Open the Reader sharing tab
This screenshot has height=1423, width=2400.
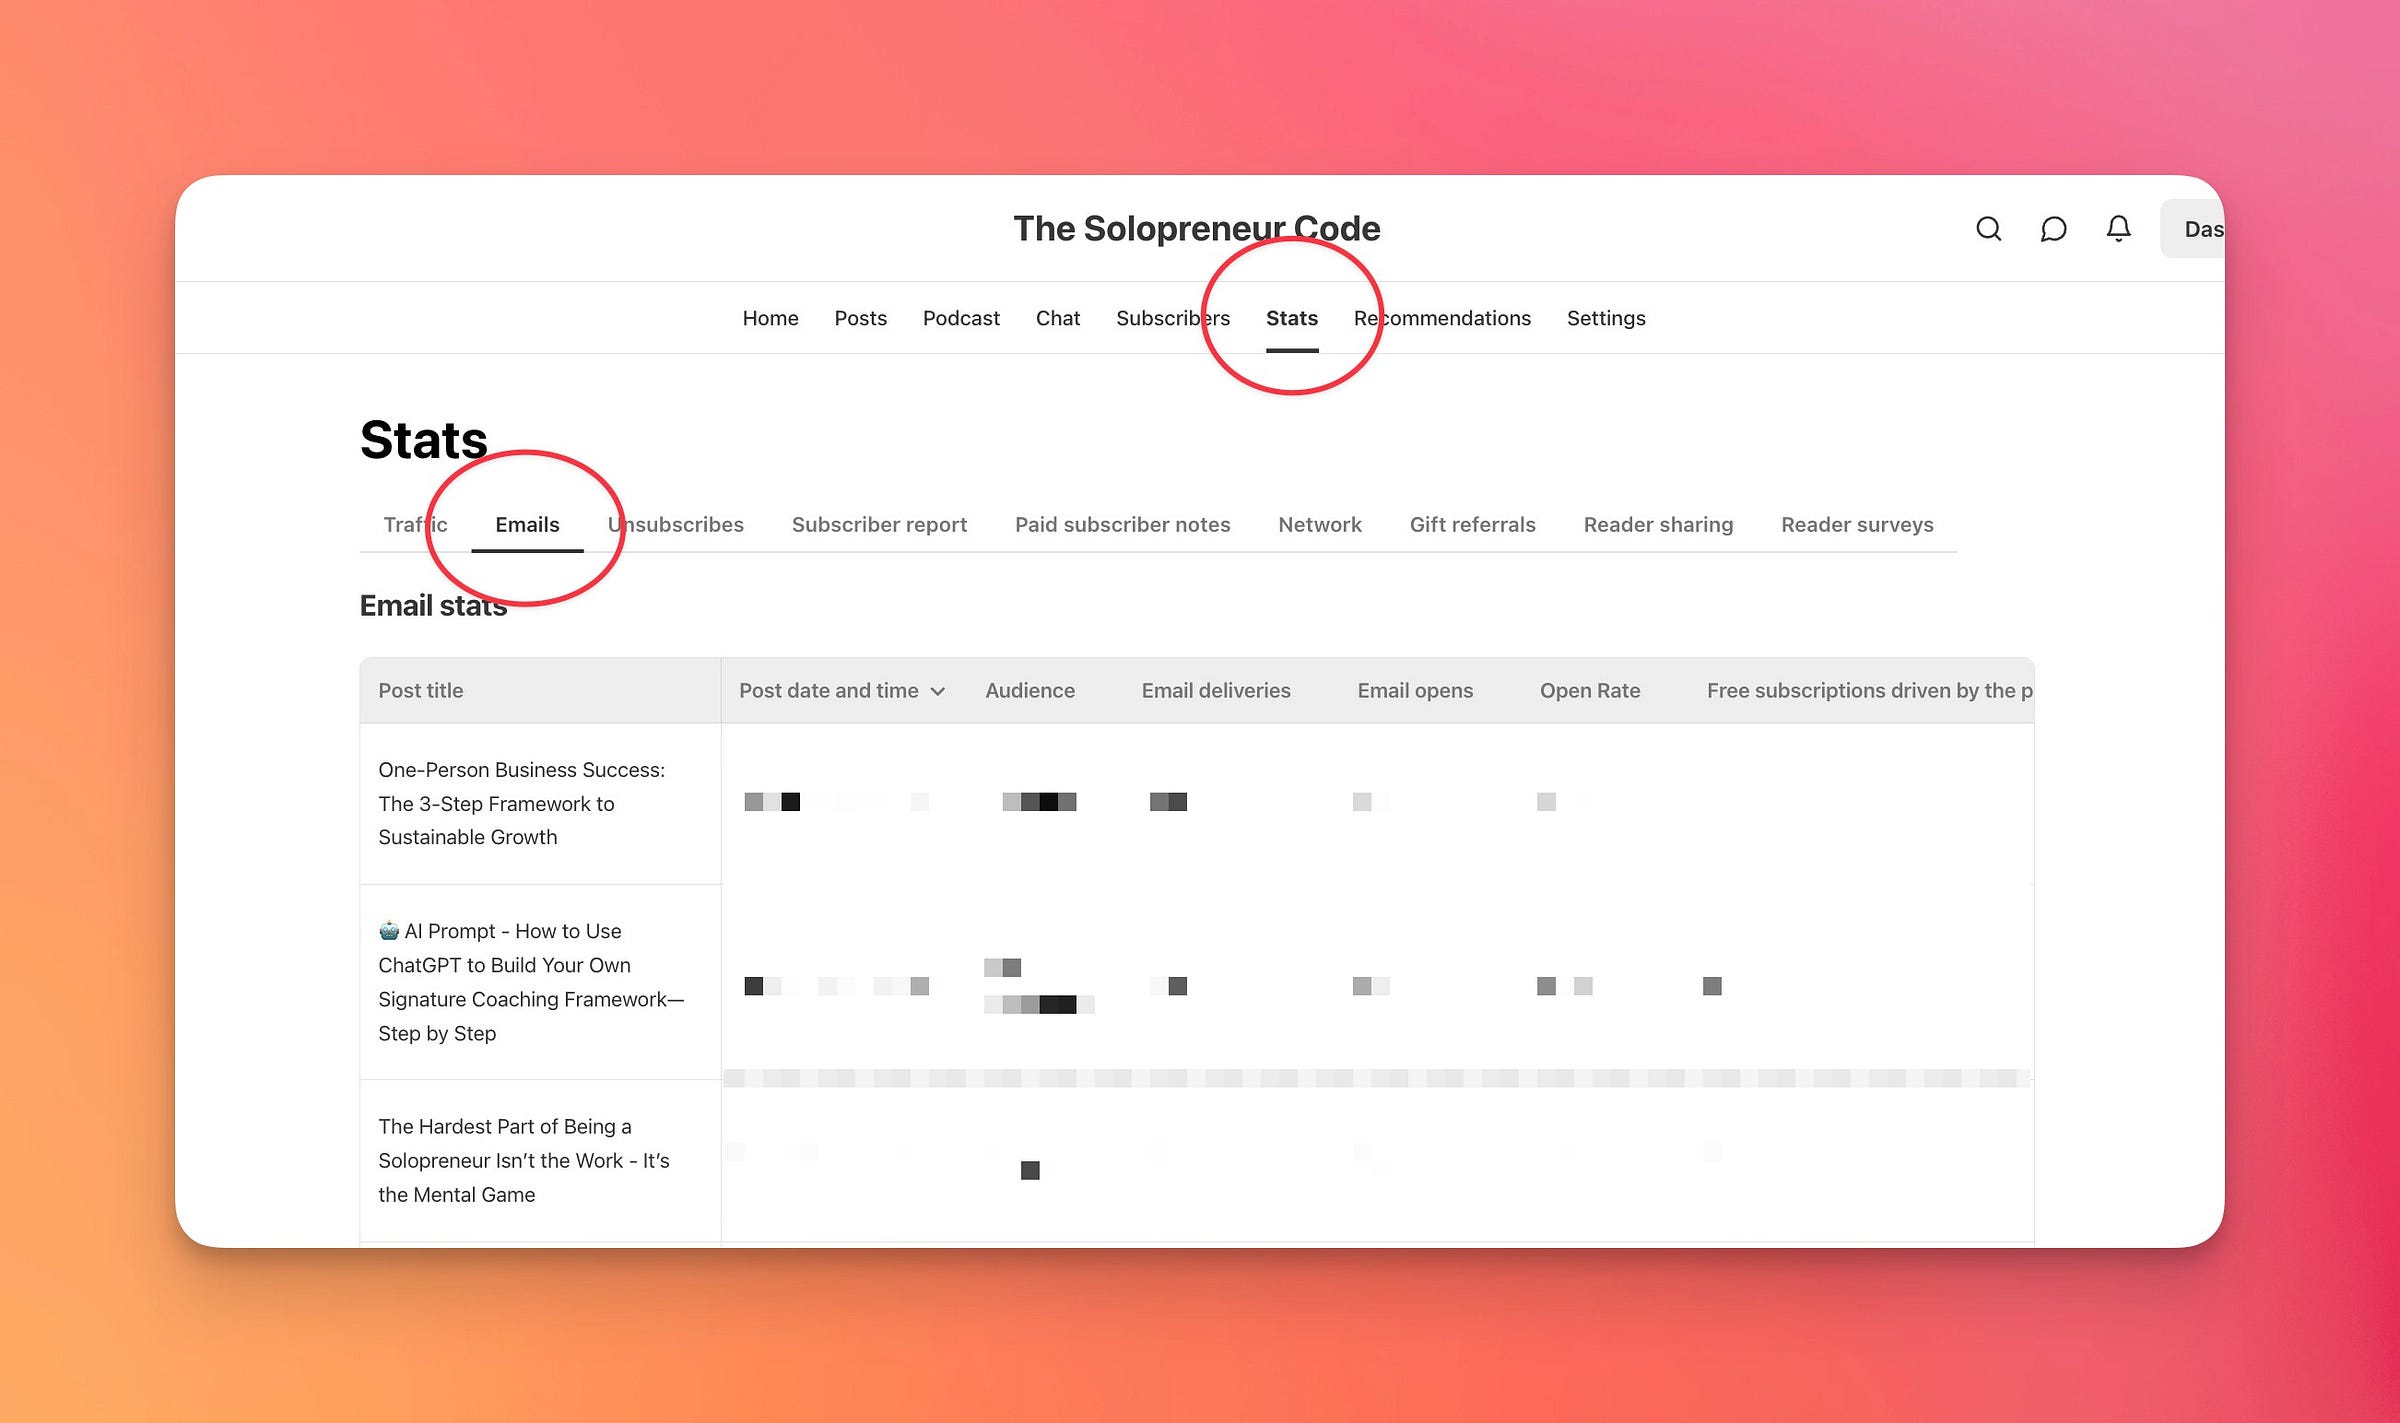(1658, 524)
